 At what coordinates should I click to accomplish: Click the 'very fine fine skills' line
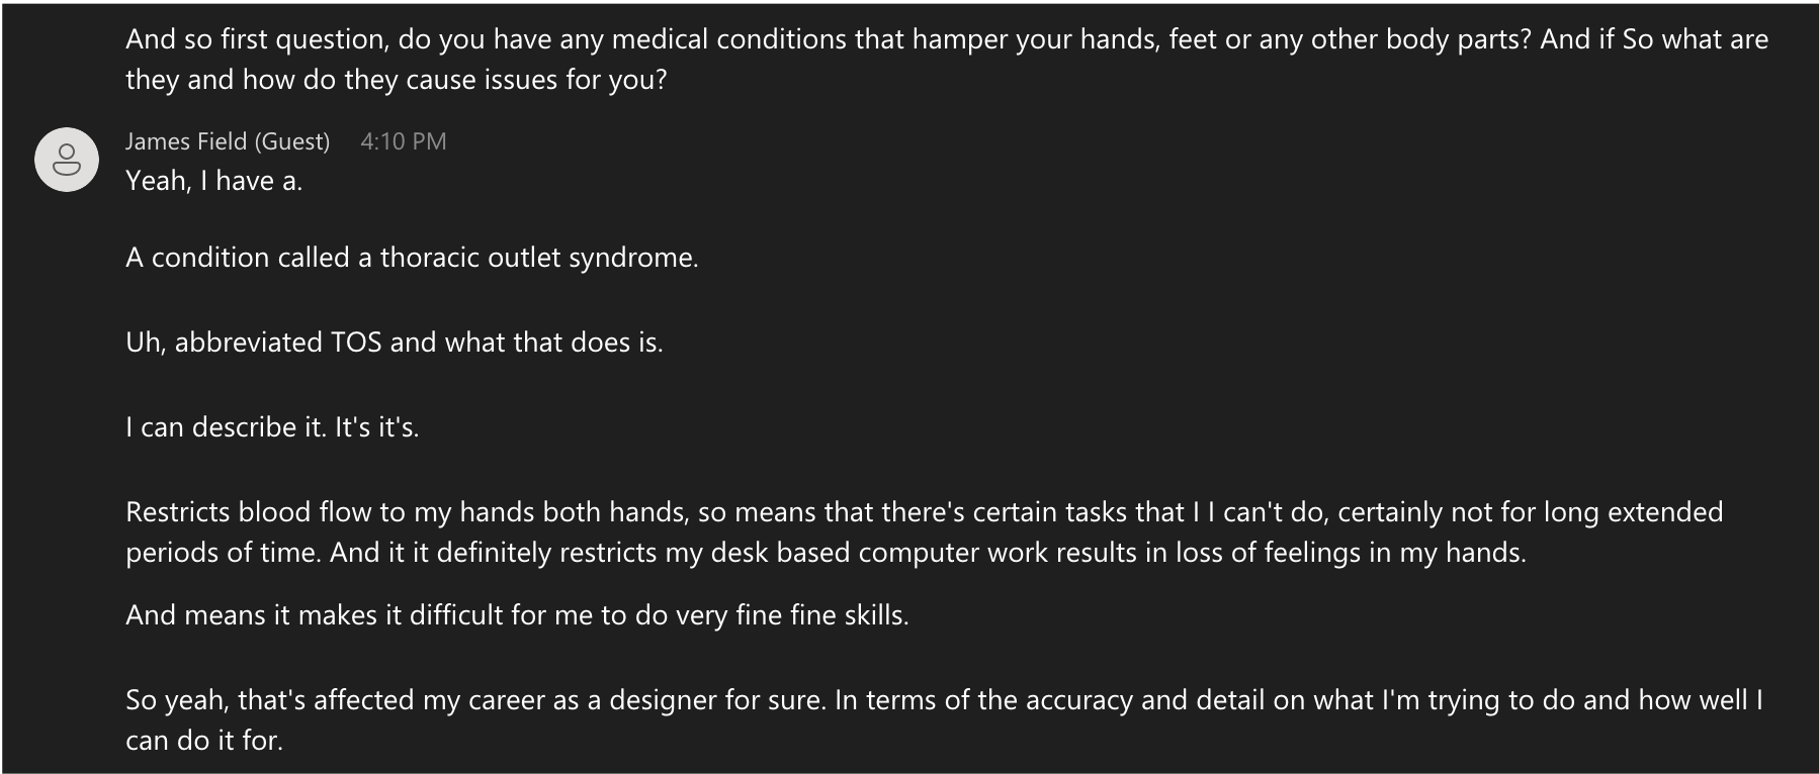point(517,615)
